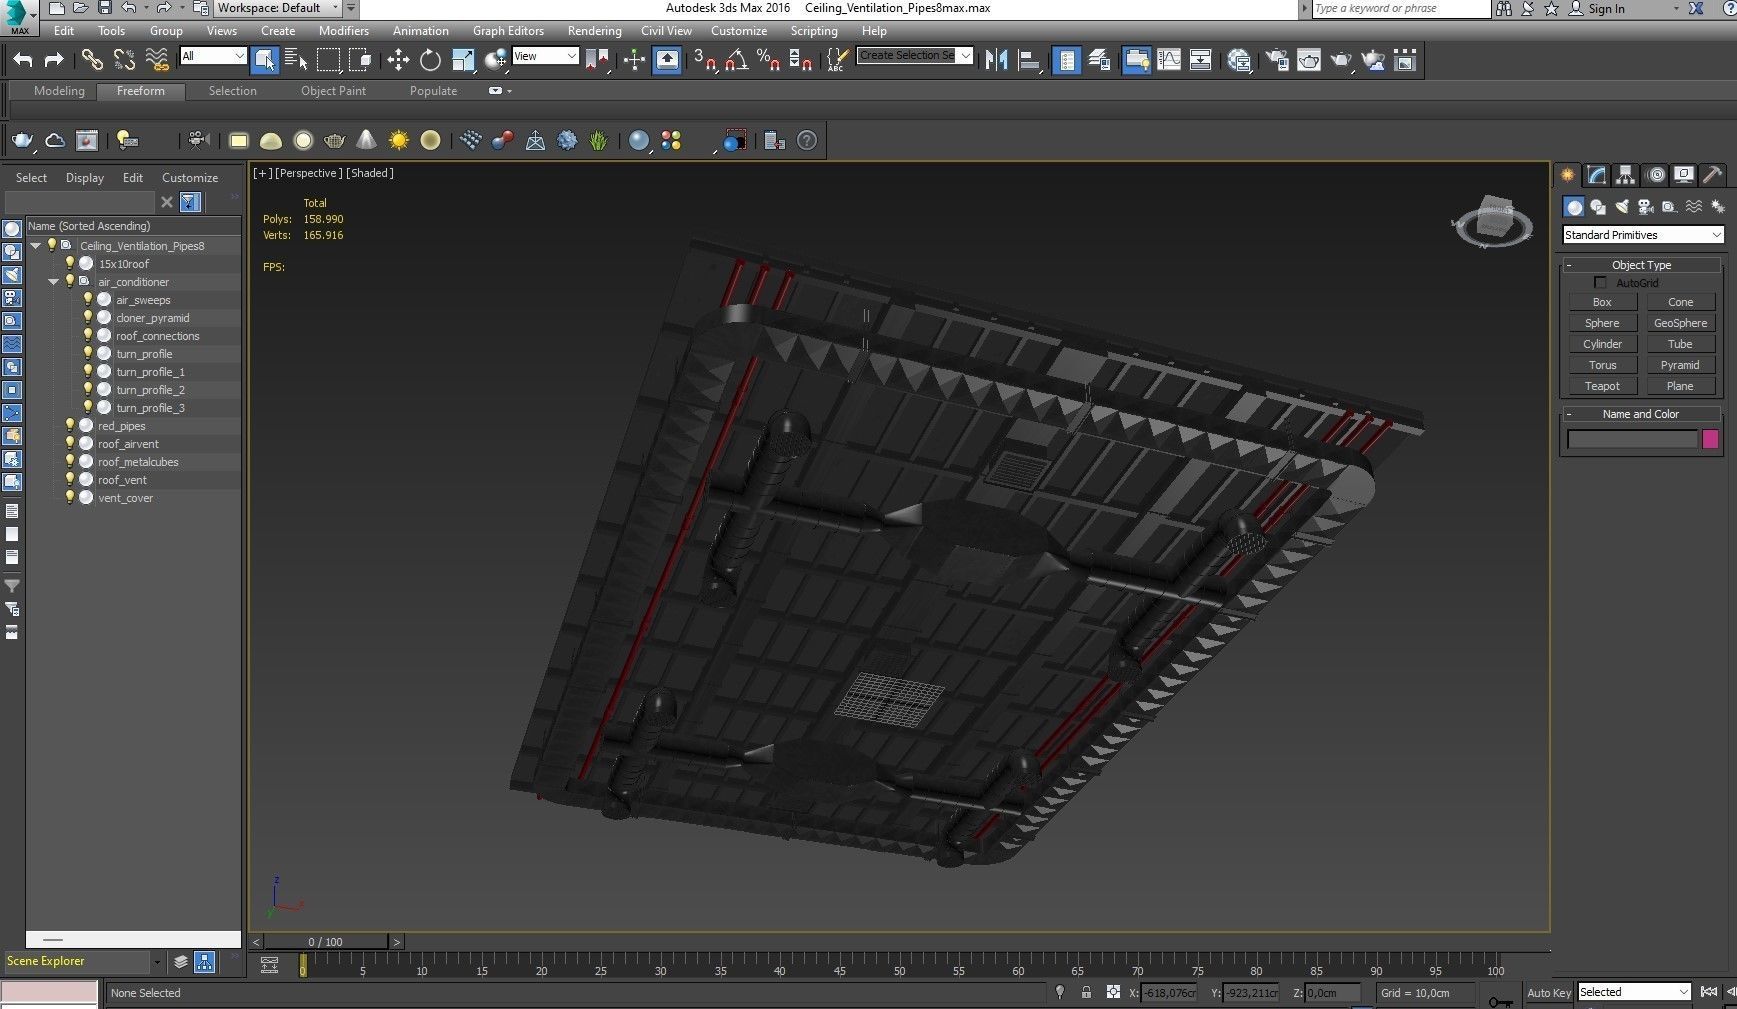Click the keyword search input field
The height and width of the screenshot is (1009, 1737).
[1400, 8]
